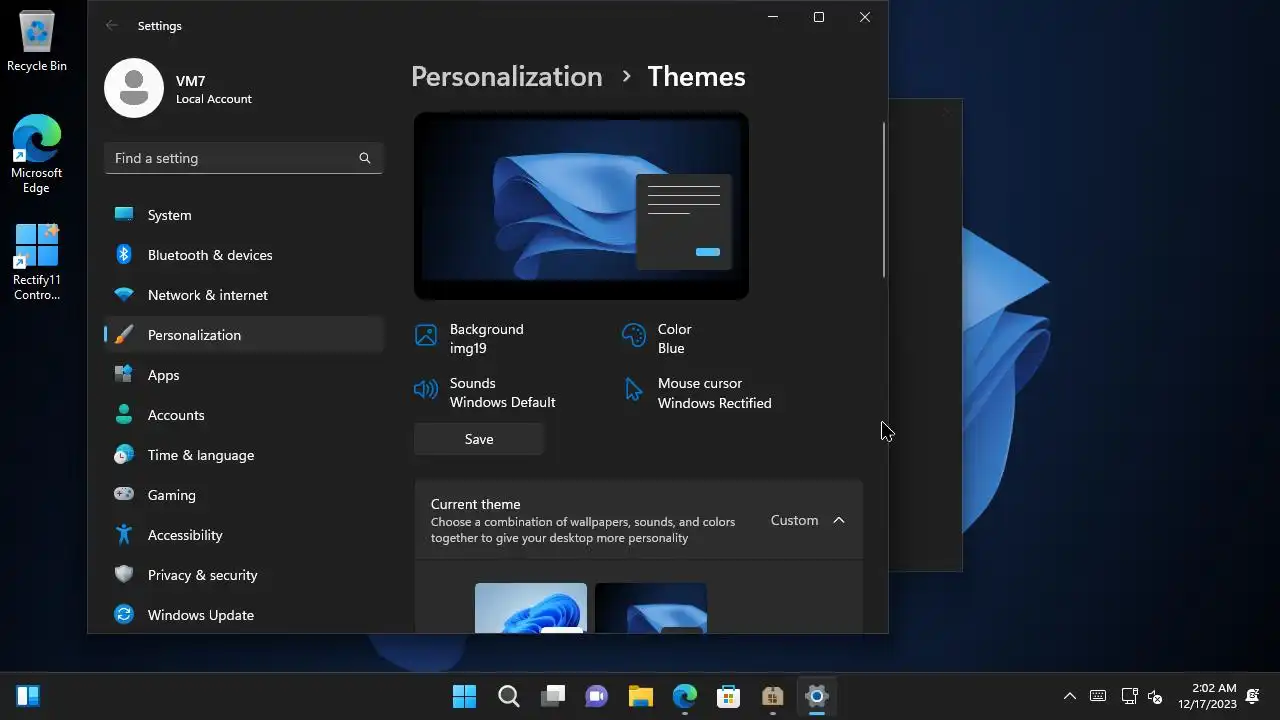Click the Privacy & security shield icon
Screen dimensions: 1280x720
pyautogui.click(x=124, y=575)
